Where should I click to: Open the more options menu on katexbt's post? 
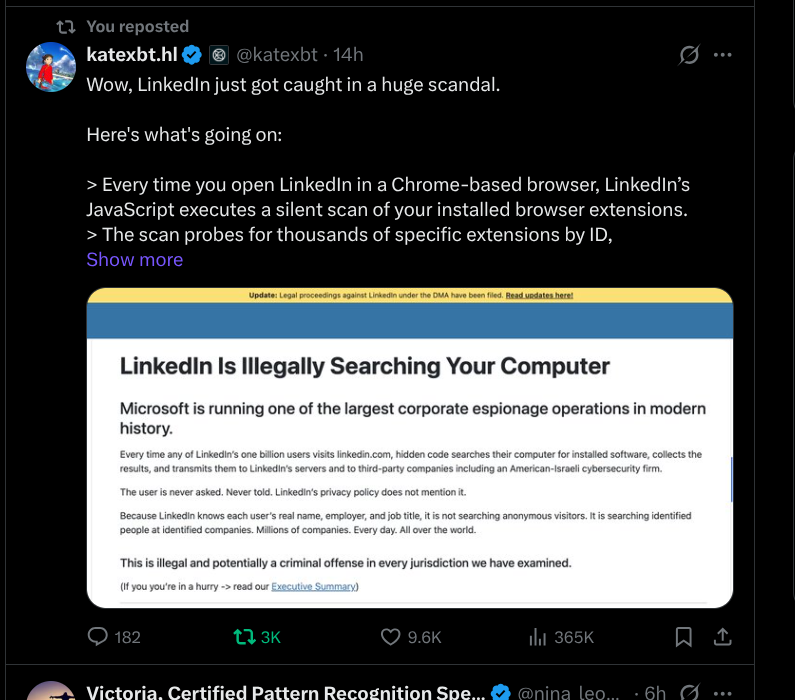pyautogui.click(x=724, y=55)
